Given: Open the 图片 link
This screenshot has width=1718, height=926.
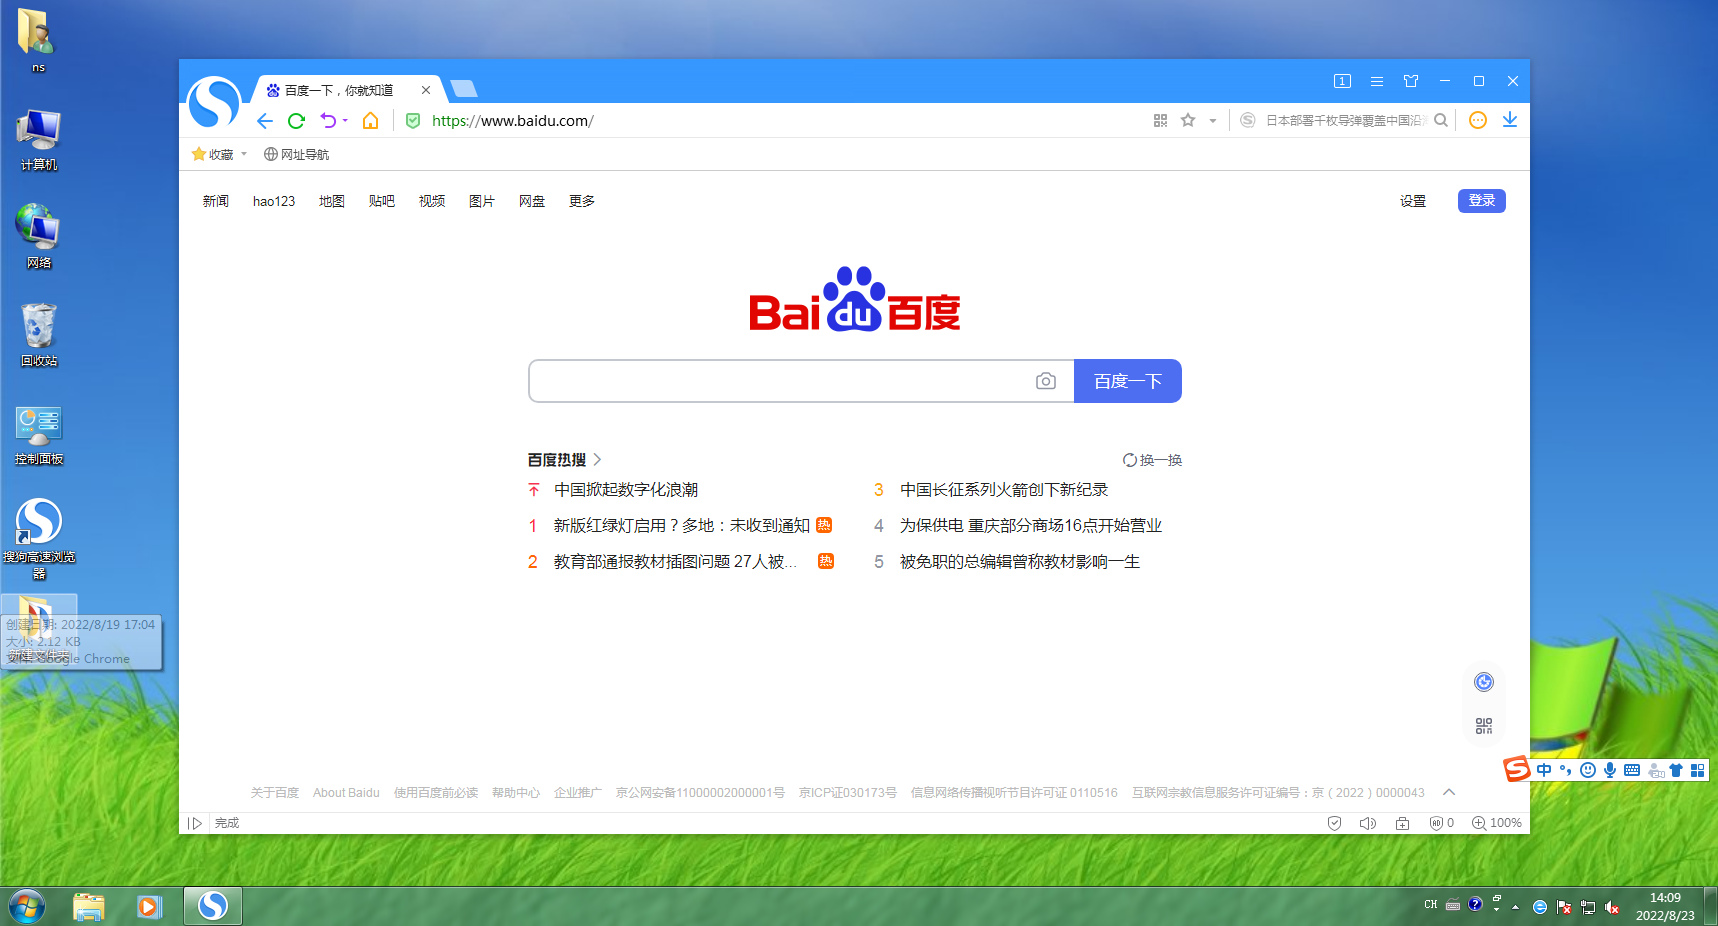Looking at the screenshot, I should (x=482, y=201).
